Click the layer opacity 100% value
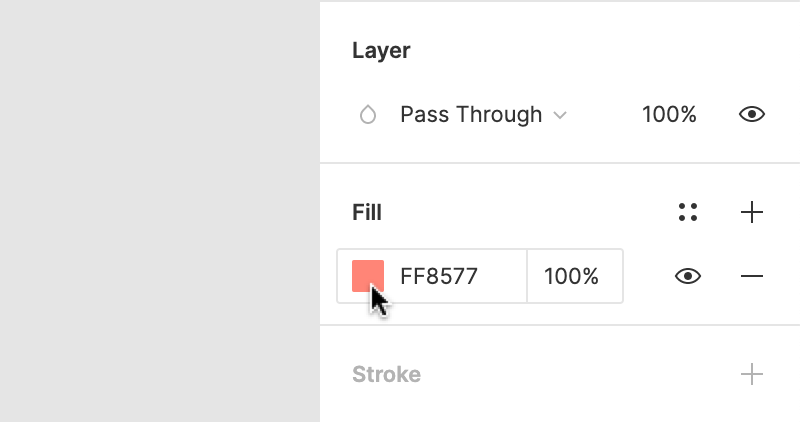The image size is (800, 422). [669, 114]
